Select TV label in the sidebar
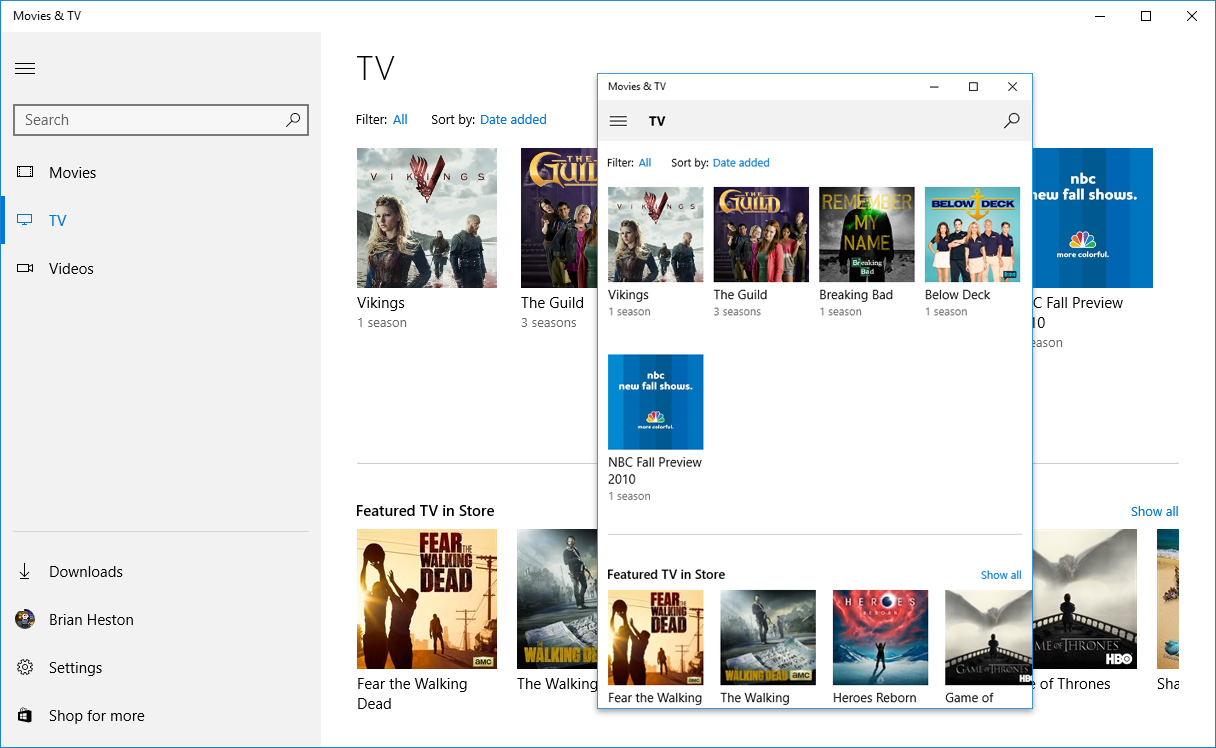Screen dimensions: 1216x748 (58, 220)
